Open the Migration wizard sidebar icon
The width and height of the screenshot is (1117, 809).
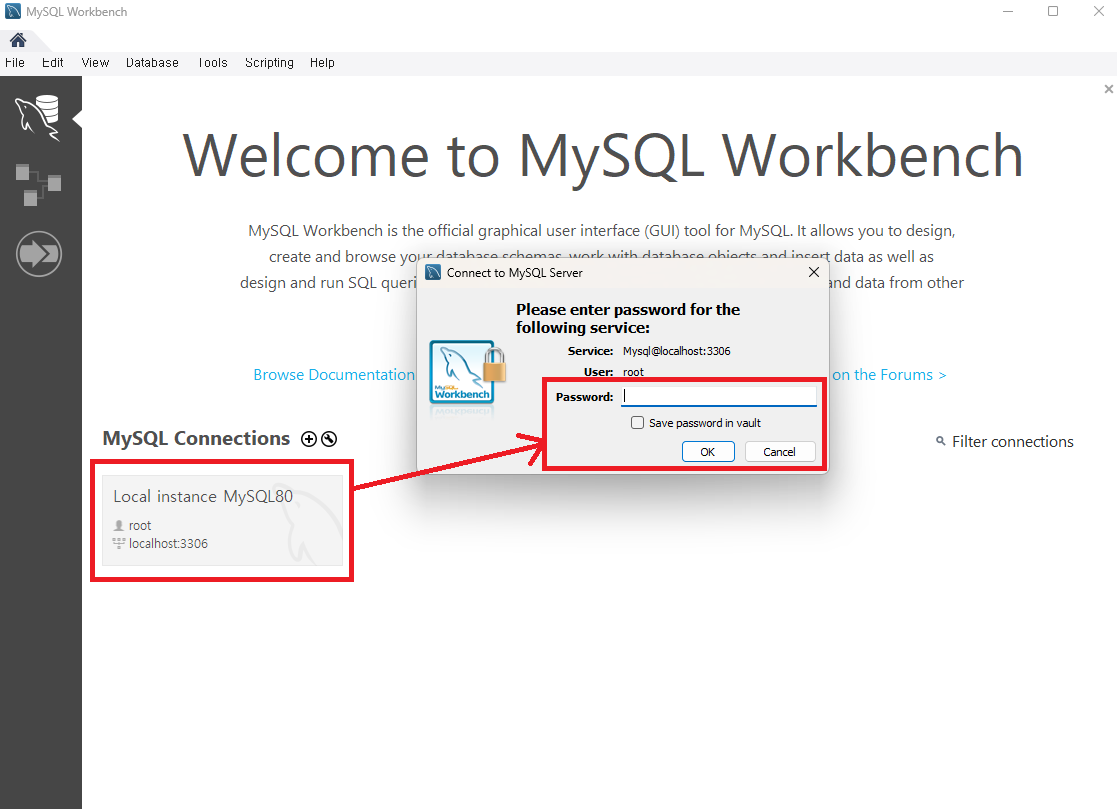click(x=39, y=254)
